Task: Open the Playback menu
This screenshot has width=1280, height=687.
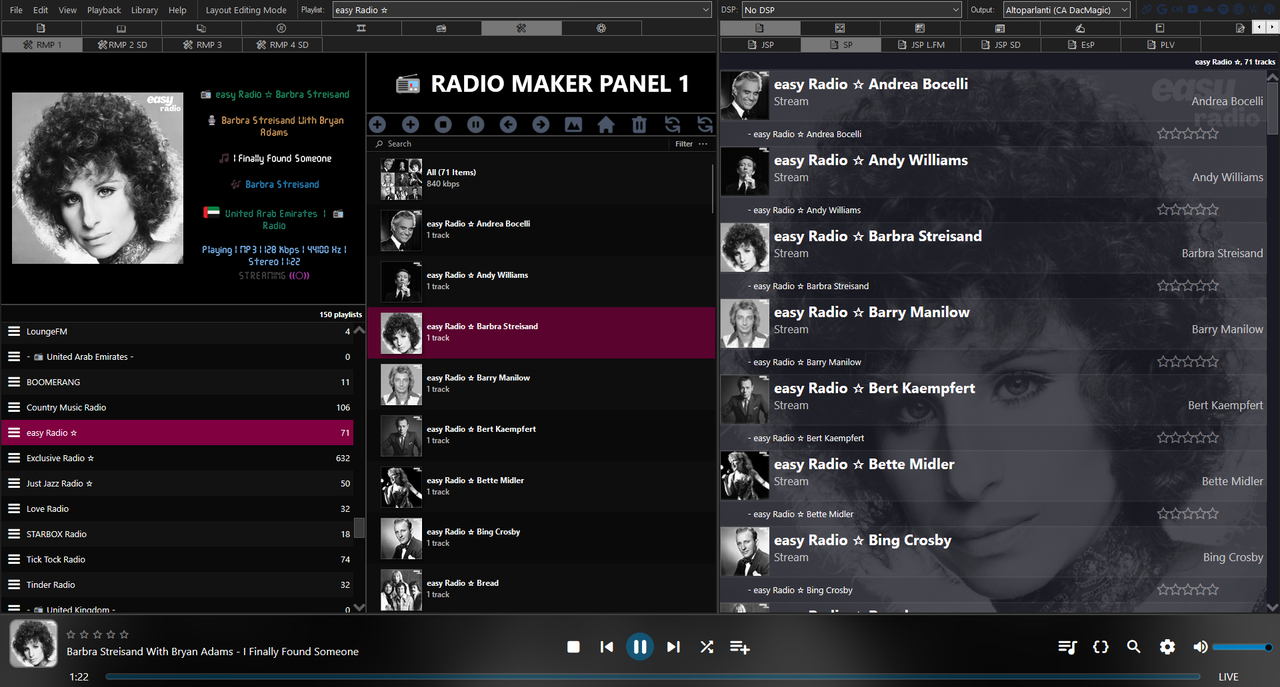Action: pyautogui.click(x=104, y=10)
